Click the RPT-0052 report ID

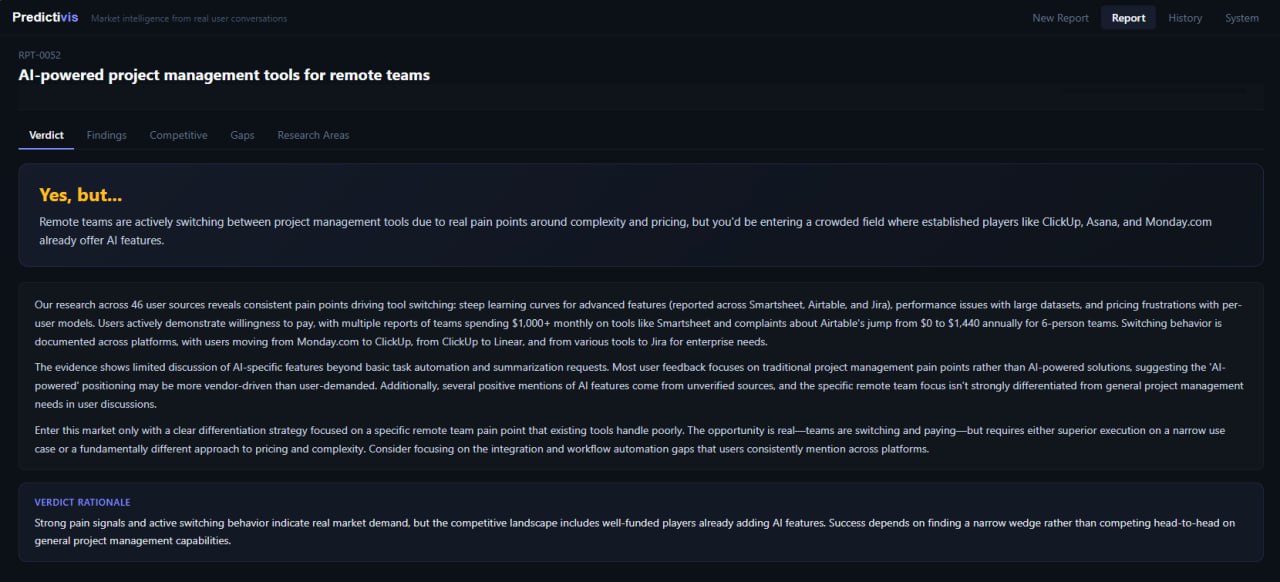pos(39,55)
